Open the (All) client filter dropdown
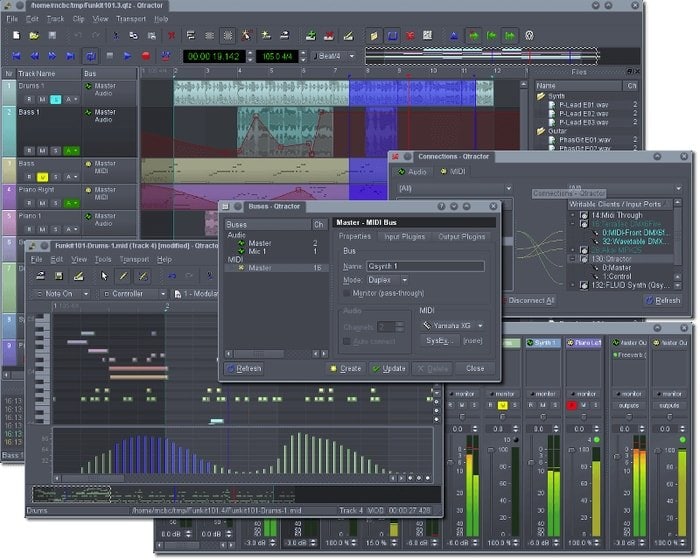 coord(454,188)
